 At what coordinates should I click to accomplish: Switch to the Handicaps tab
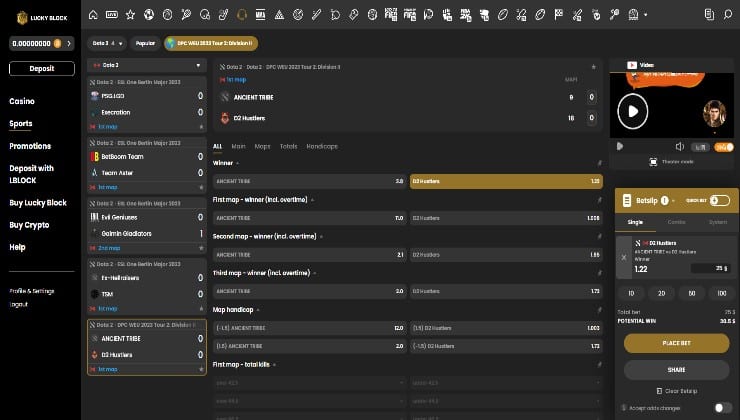322,147
